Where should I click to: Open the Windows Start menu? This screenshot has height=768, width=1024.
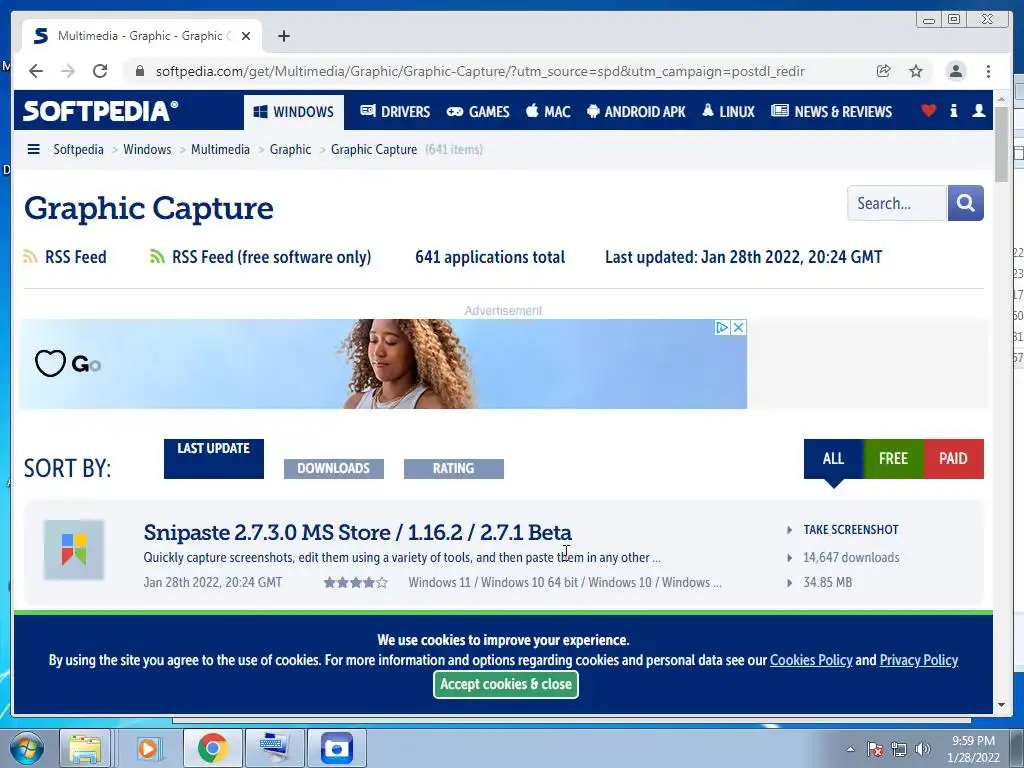pyautogui.click(x=26, y=748)
